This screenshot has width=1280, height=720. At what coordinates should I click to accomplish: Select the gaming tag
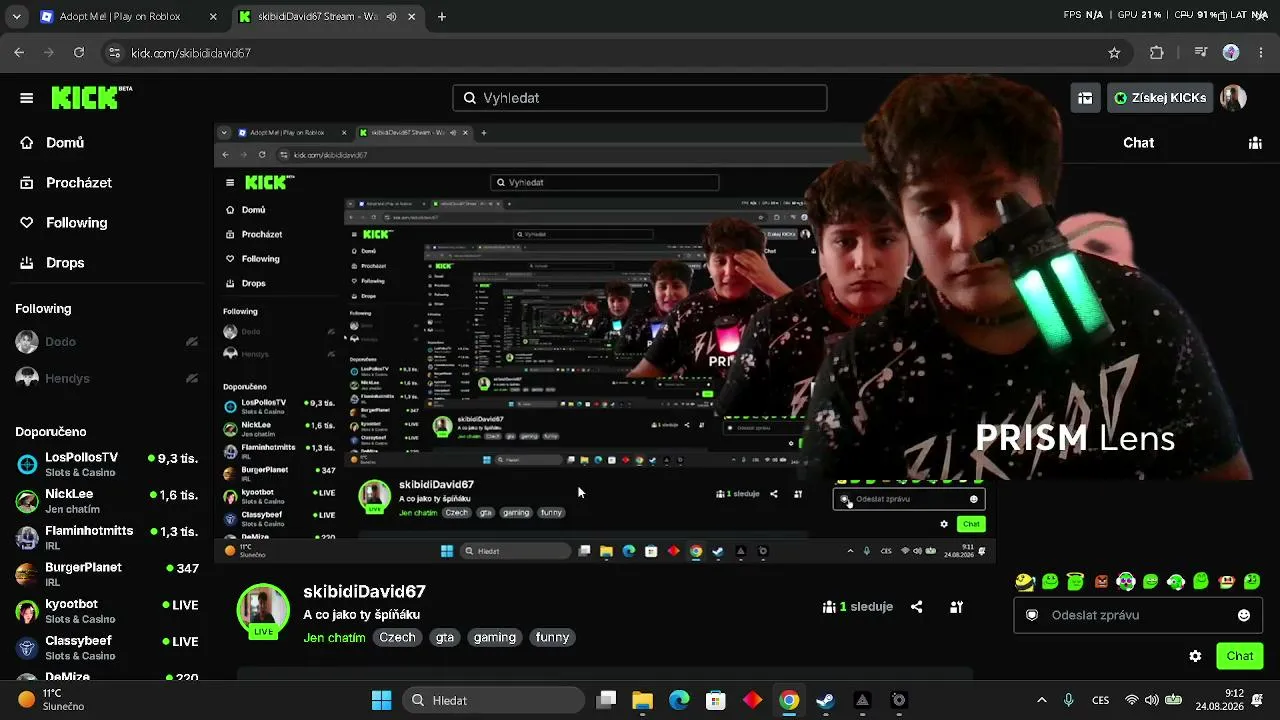pyautogui.click(x=495, y=638)
